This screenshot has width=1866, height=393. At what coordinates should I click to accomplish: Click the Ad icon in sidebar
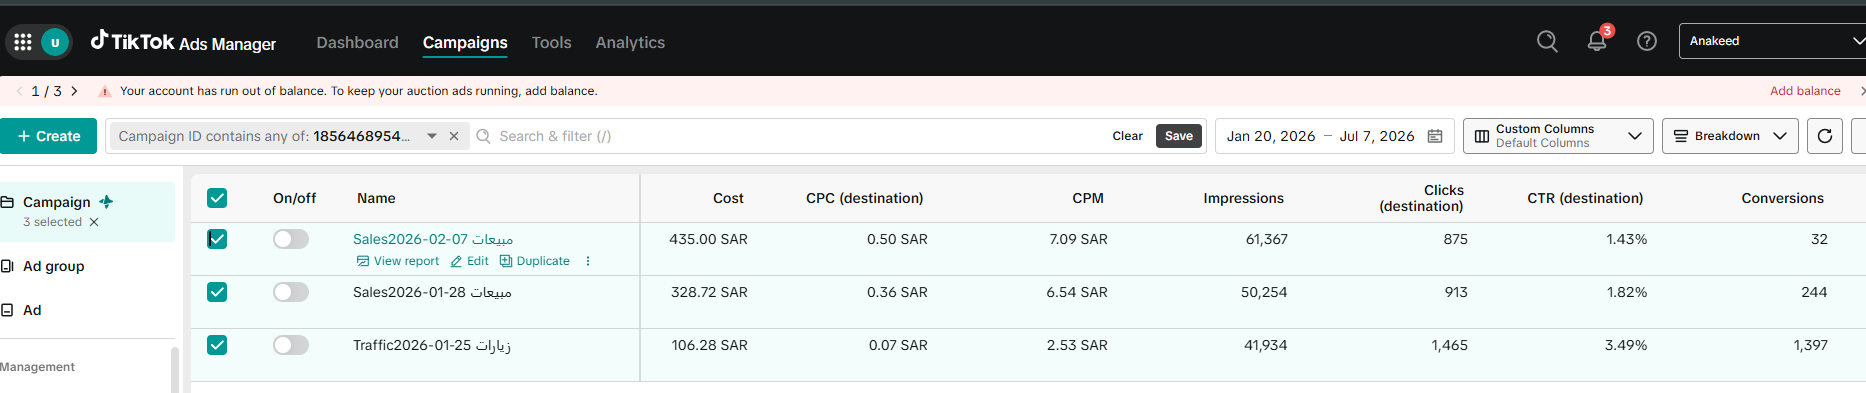[x=7, y=310]
